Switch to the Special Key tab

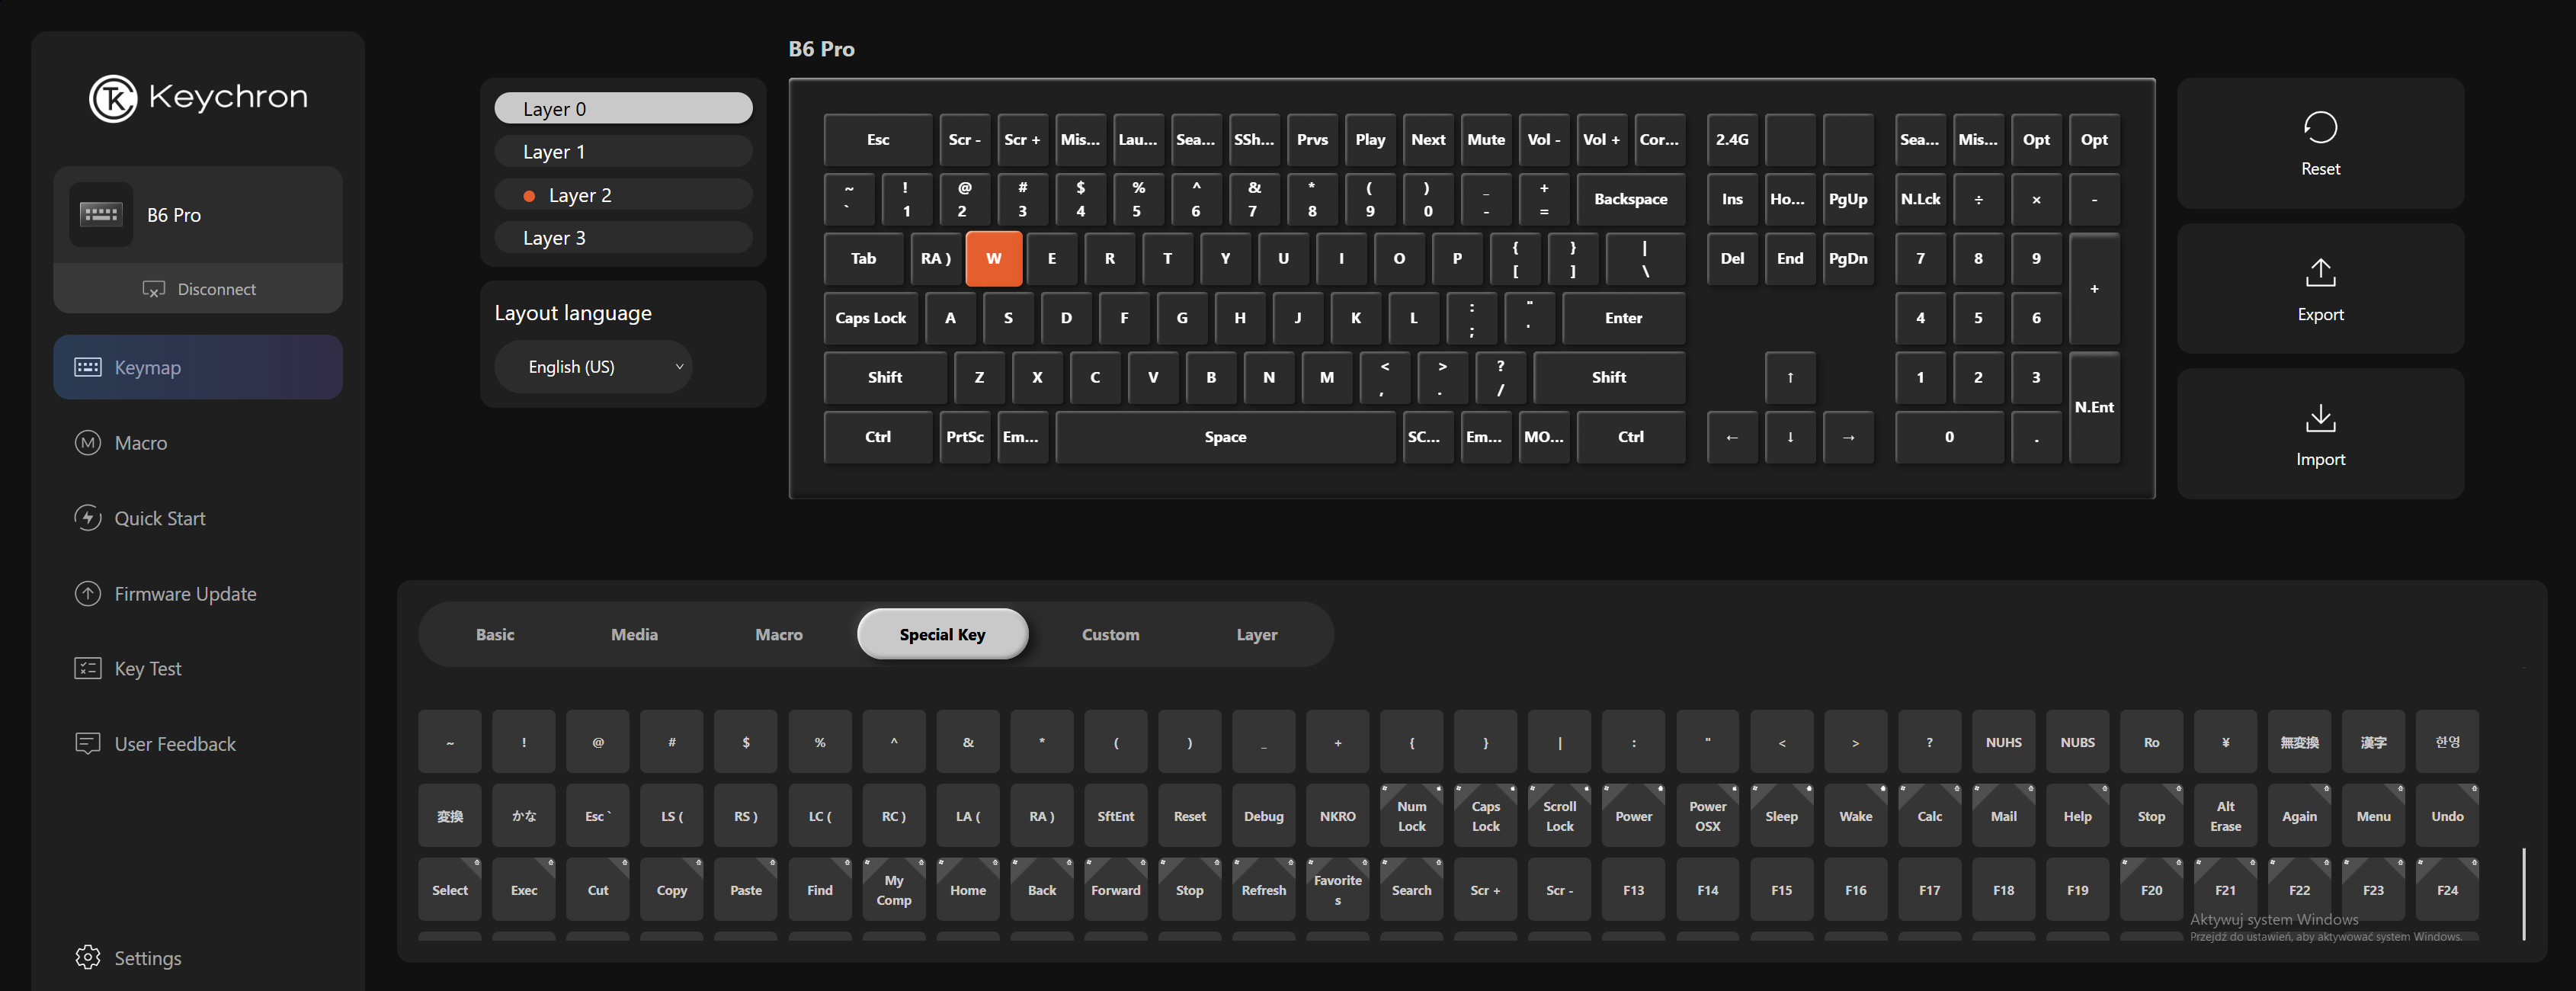coord(942,634)
